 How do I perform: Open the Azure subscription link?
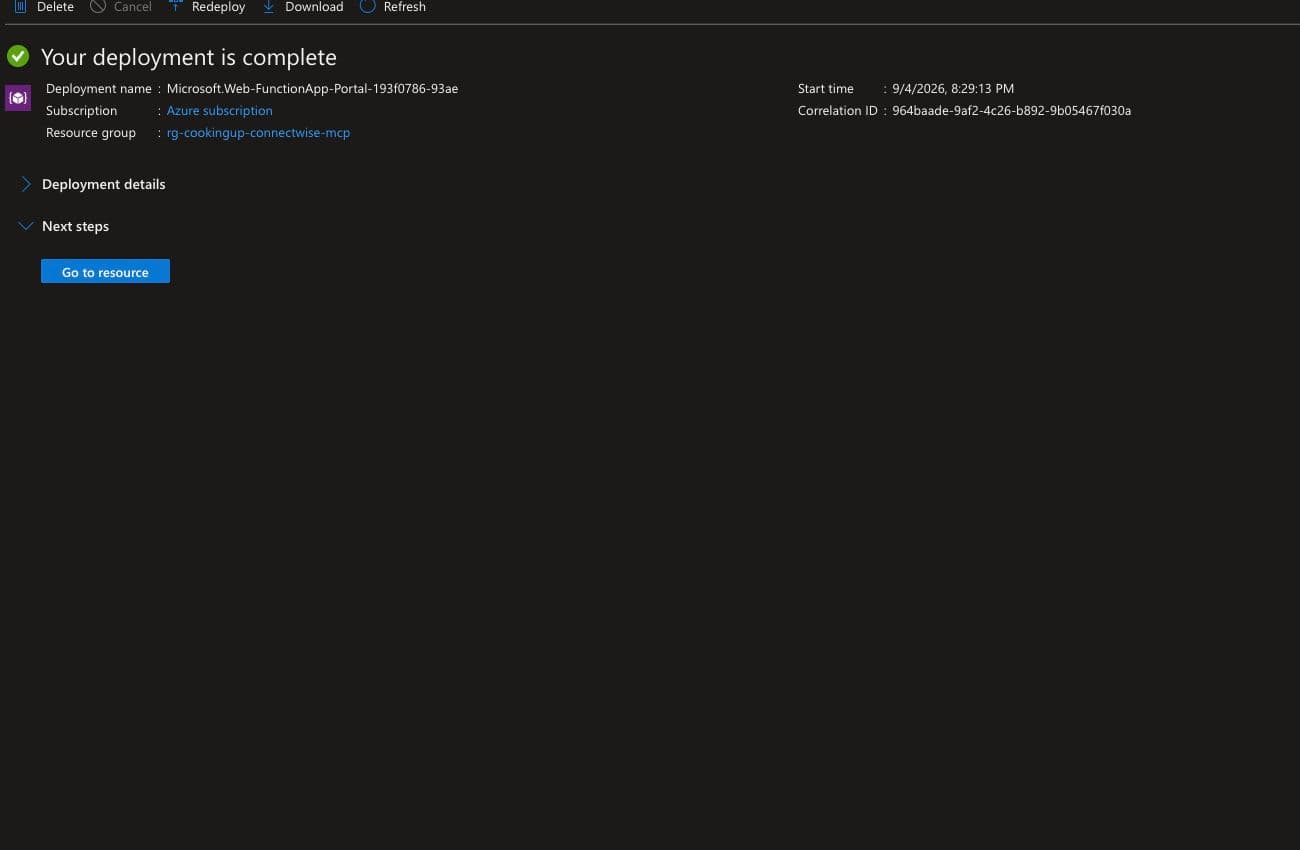pyautogui.click(x=219, y=111)
